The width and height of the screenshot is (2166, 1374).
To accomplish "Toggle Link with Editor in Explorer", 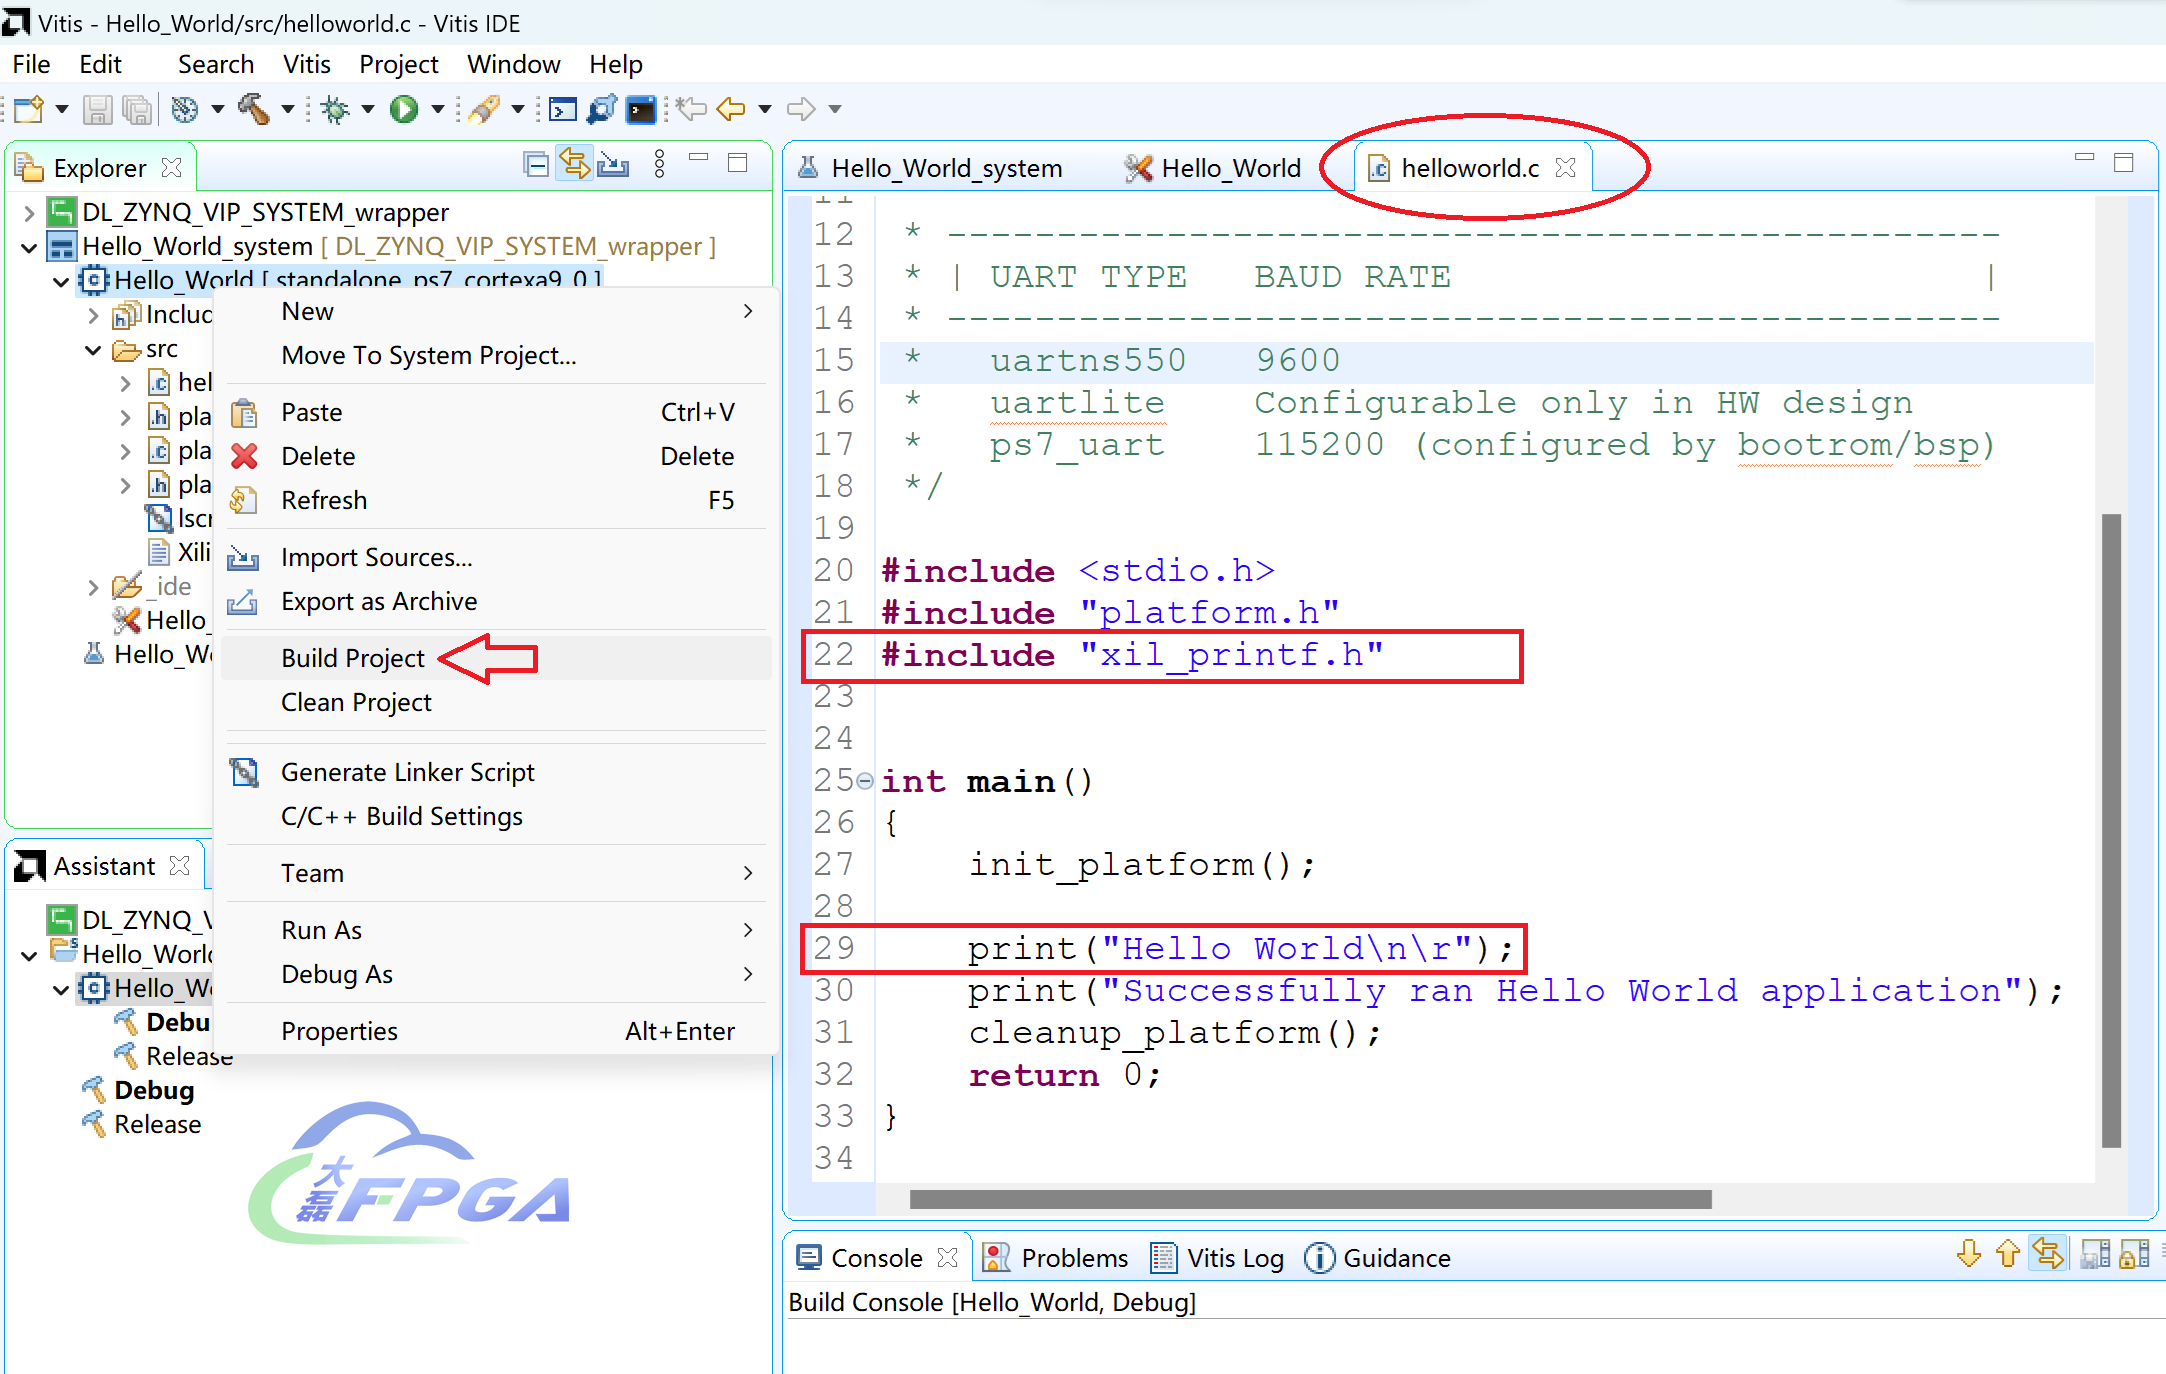I will 575,164.
